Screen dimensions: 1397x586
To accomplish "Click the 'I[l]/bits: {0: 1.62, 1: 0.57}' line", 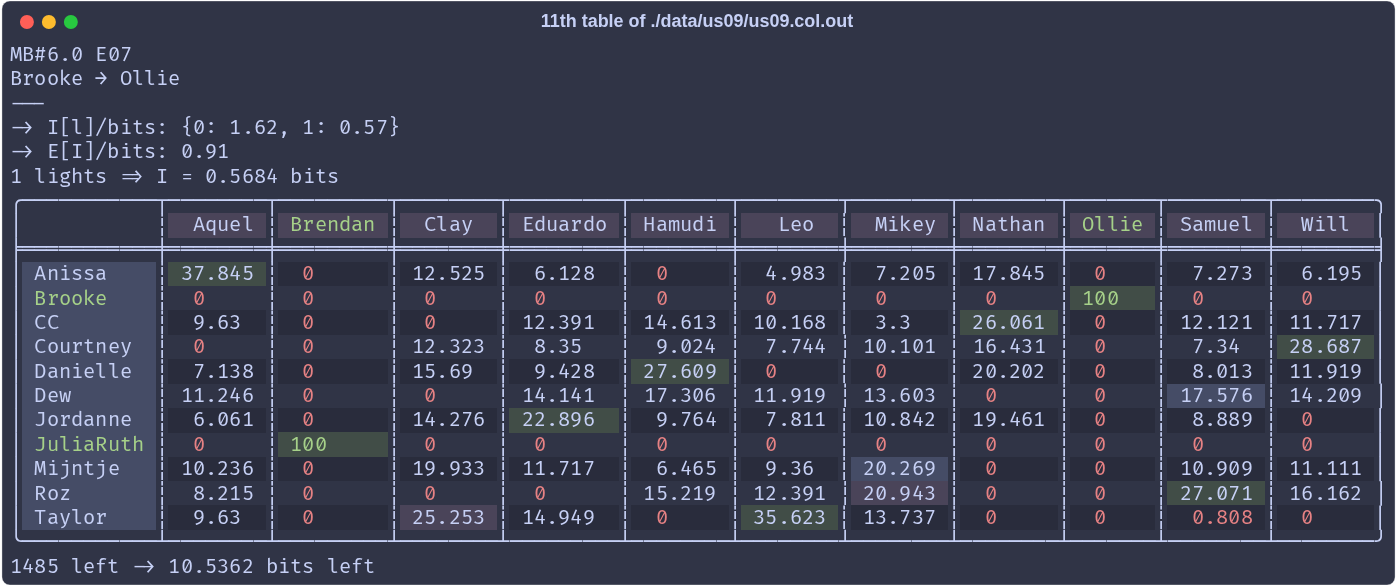I will (205, 127).
